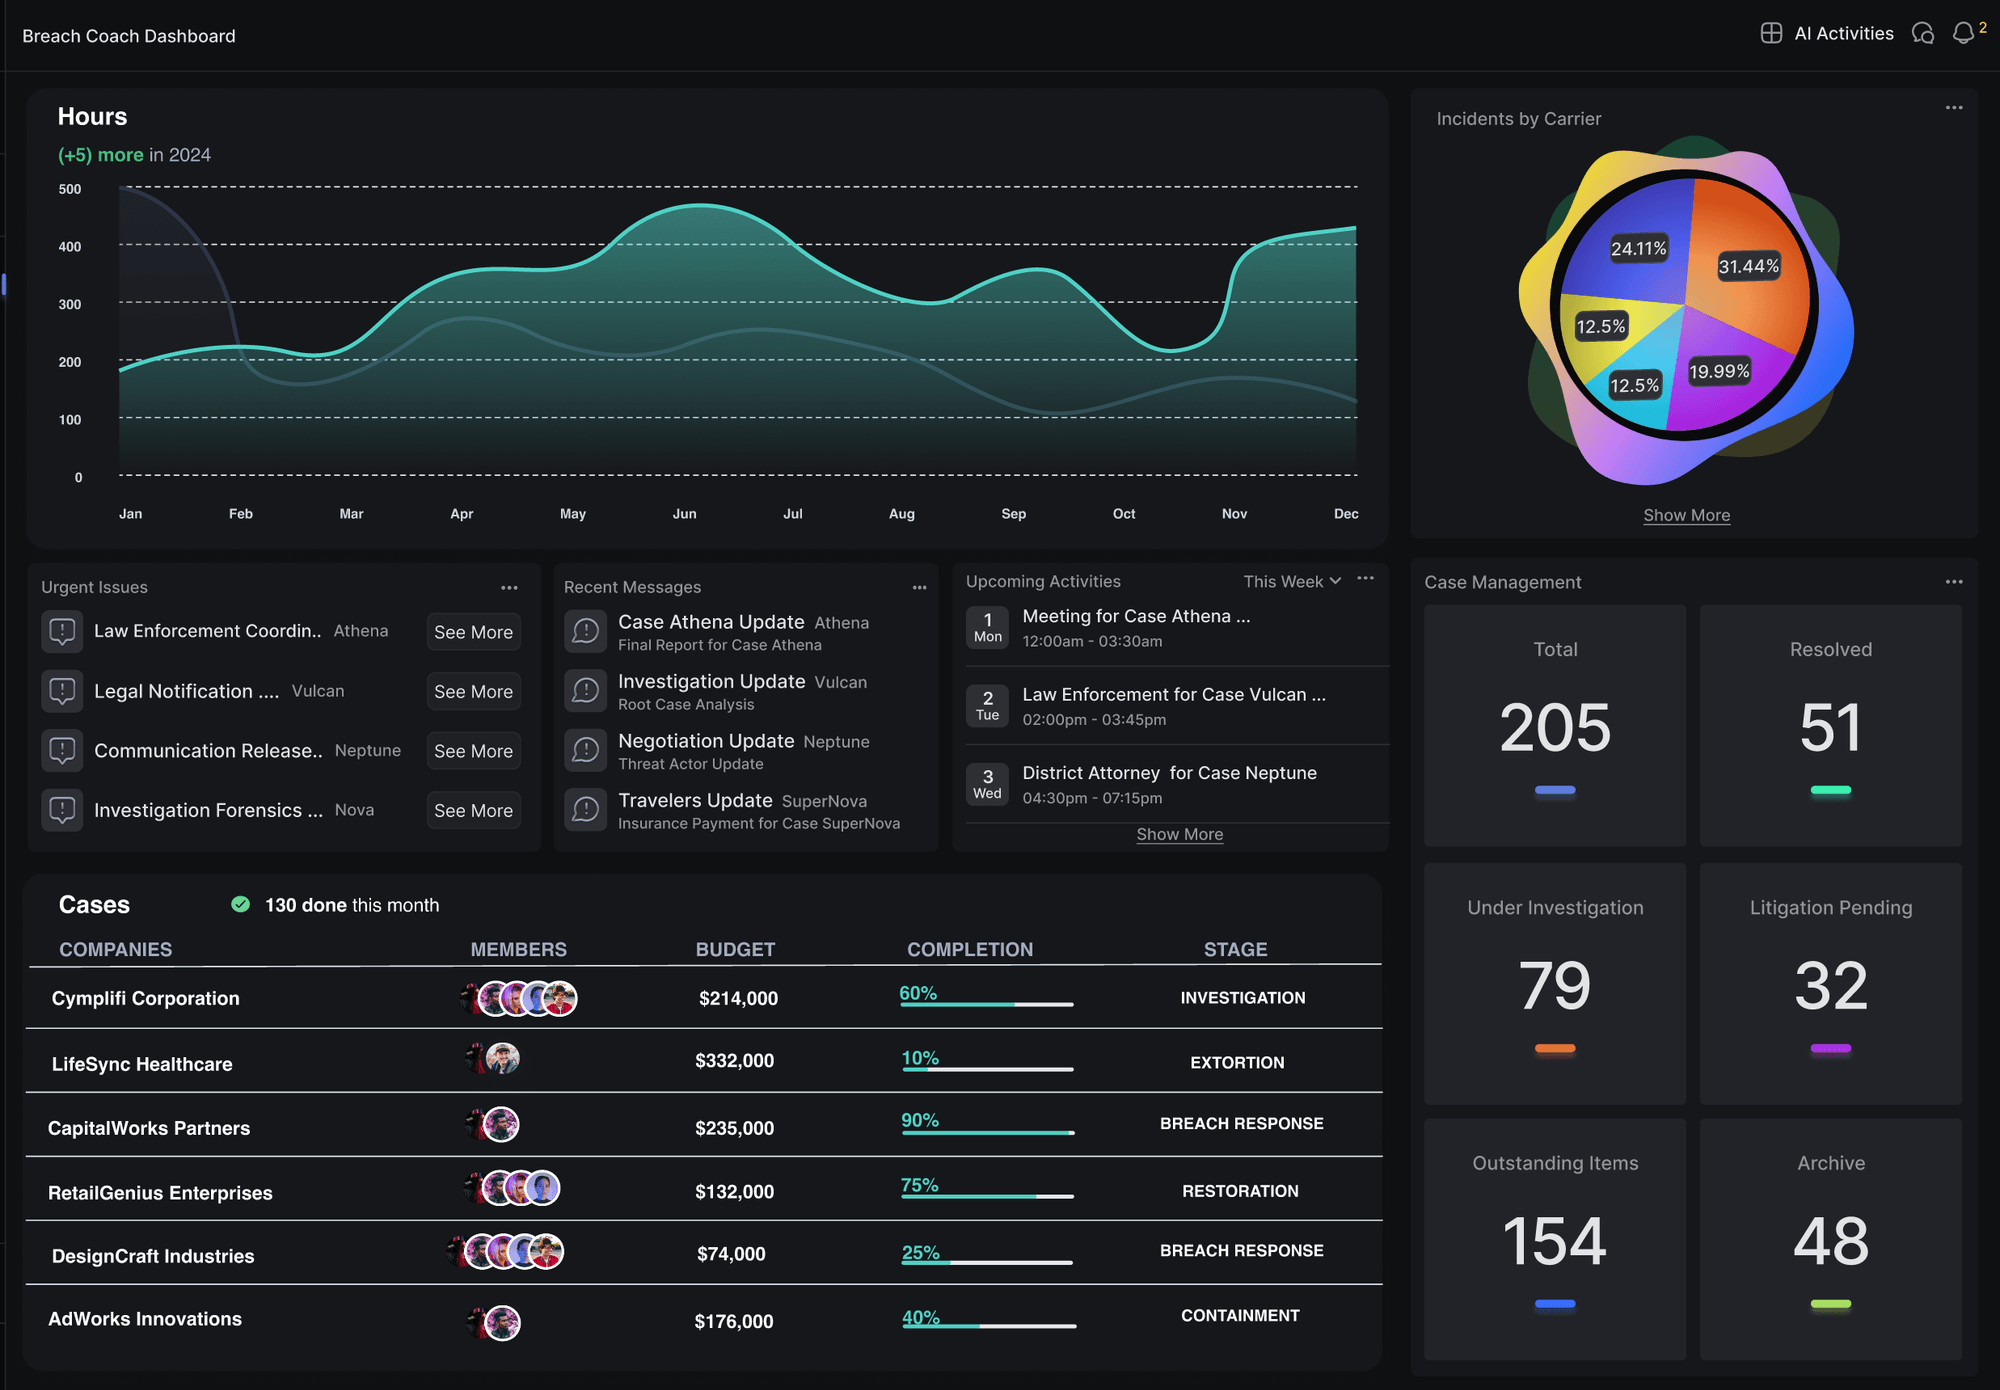Click Show More under carrier pie chart

1686,515
